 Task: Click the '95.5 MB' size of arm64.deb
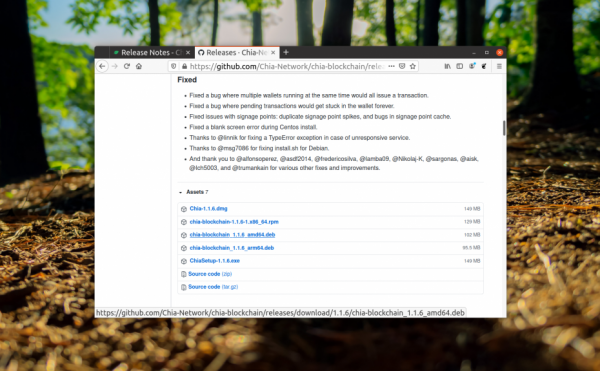(x=471, y=248)
